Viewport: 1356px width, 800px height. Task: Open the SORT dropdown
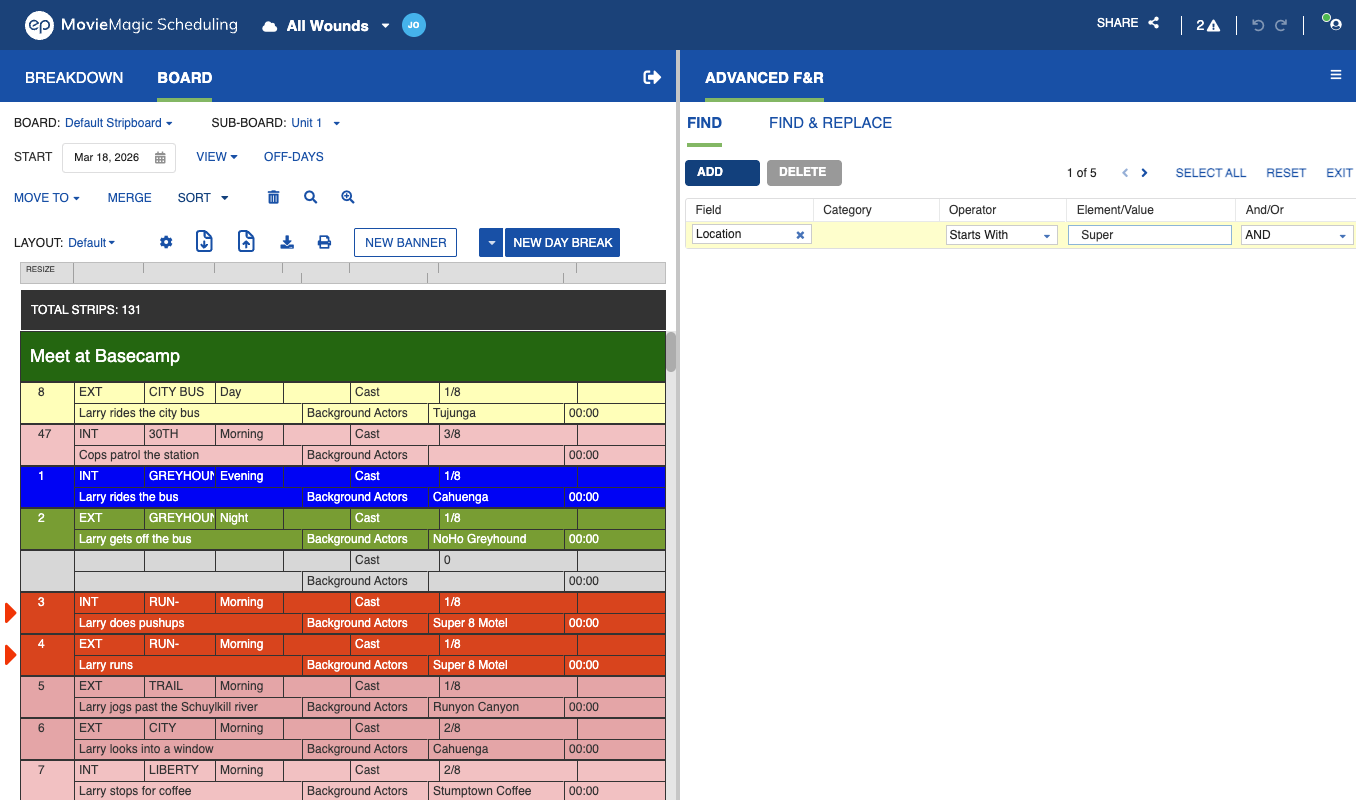pyautogui.click(x=203, y=198)
